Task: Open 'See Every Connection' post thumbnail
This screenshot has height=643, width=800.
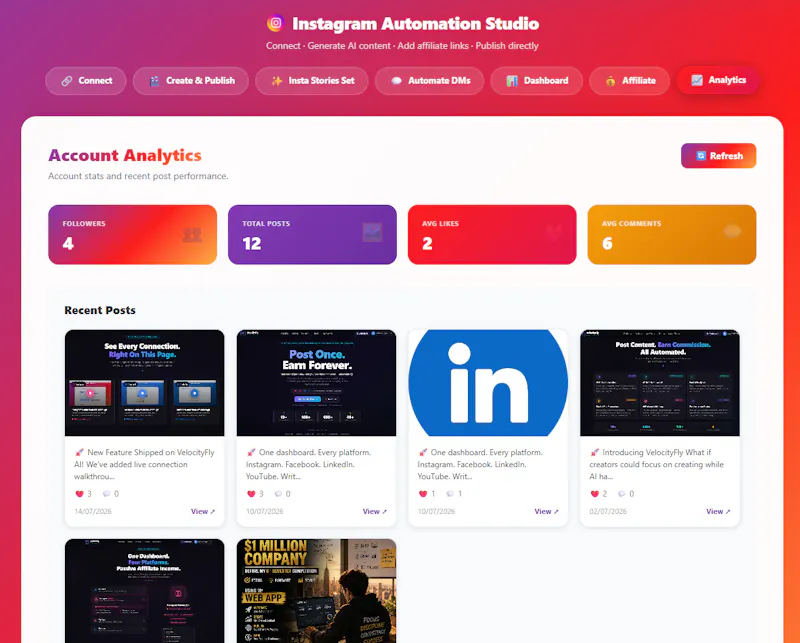Action: 144,383
